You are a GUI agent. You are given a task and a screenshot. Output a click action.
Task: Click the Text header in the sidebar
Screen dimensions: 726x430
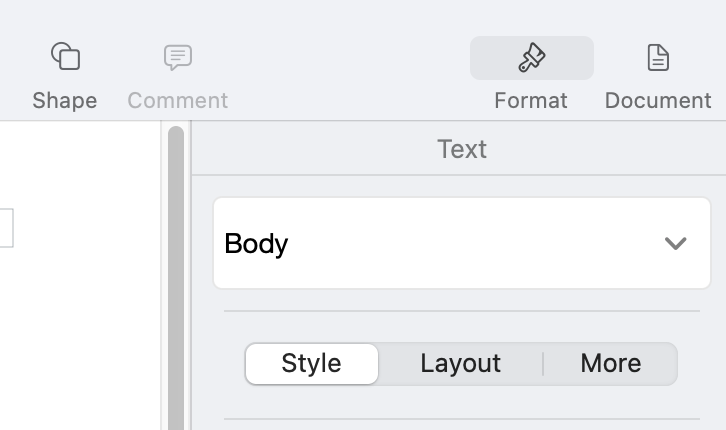(x=462, y=149)
